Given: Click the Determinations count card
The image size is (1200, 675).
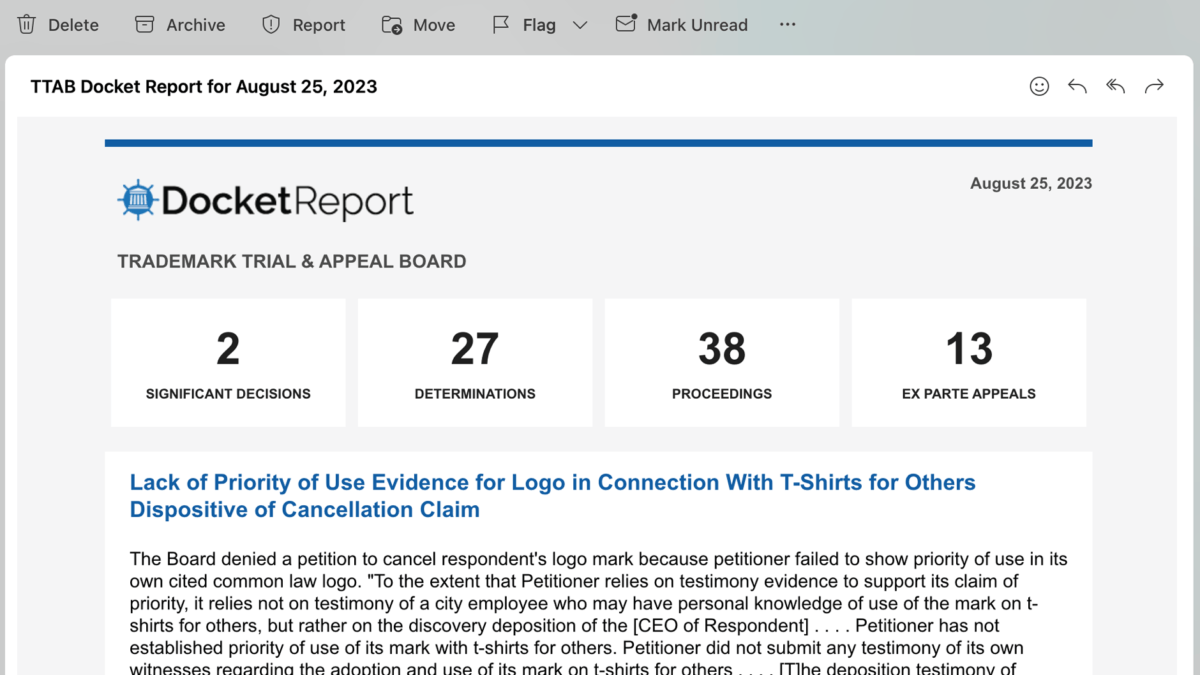Looking at the screenshot, I should pos(474,362).
